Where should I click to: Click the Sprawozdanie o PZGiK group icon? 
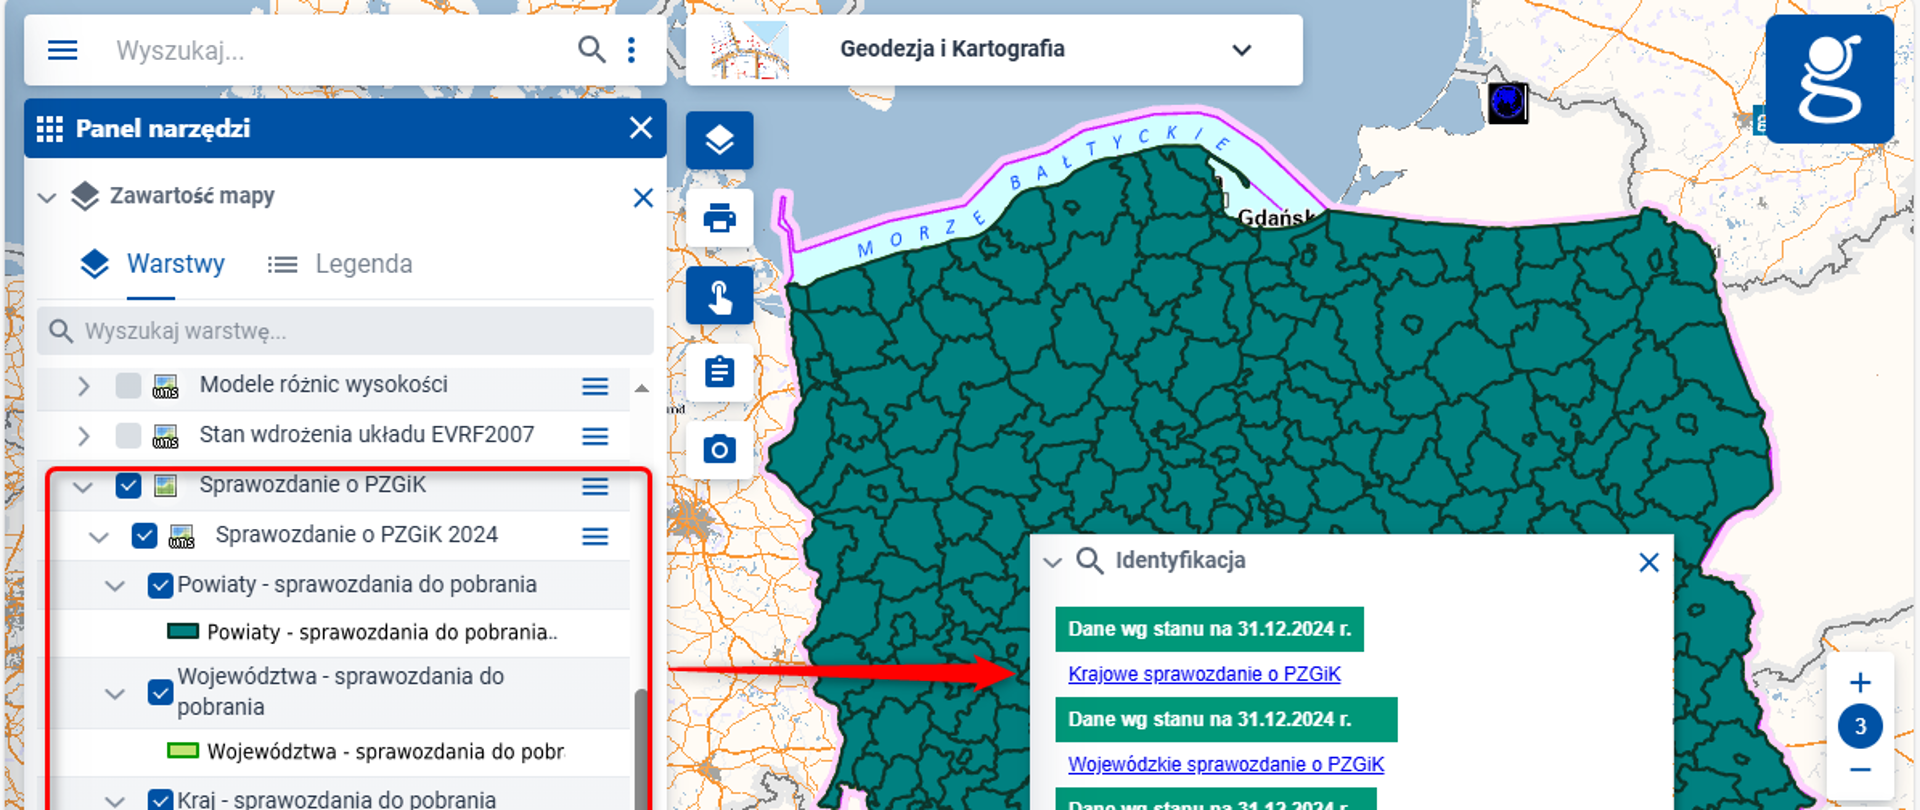[x=166, y=486]
